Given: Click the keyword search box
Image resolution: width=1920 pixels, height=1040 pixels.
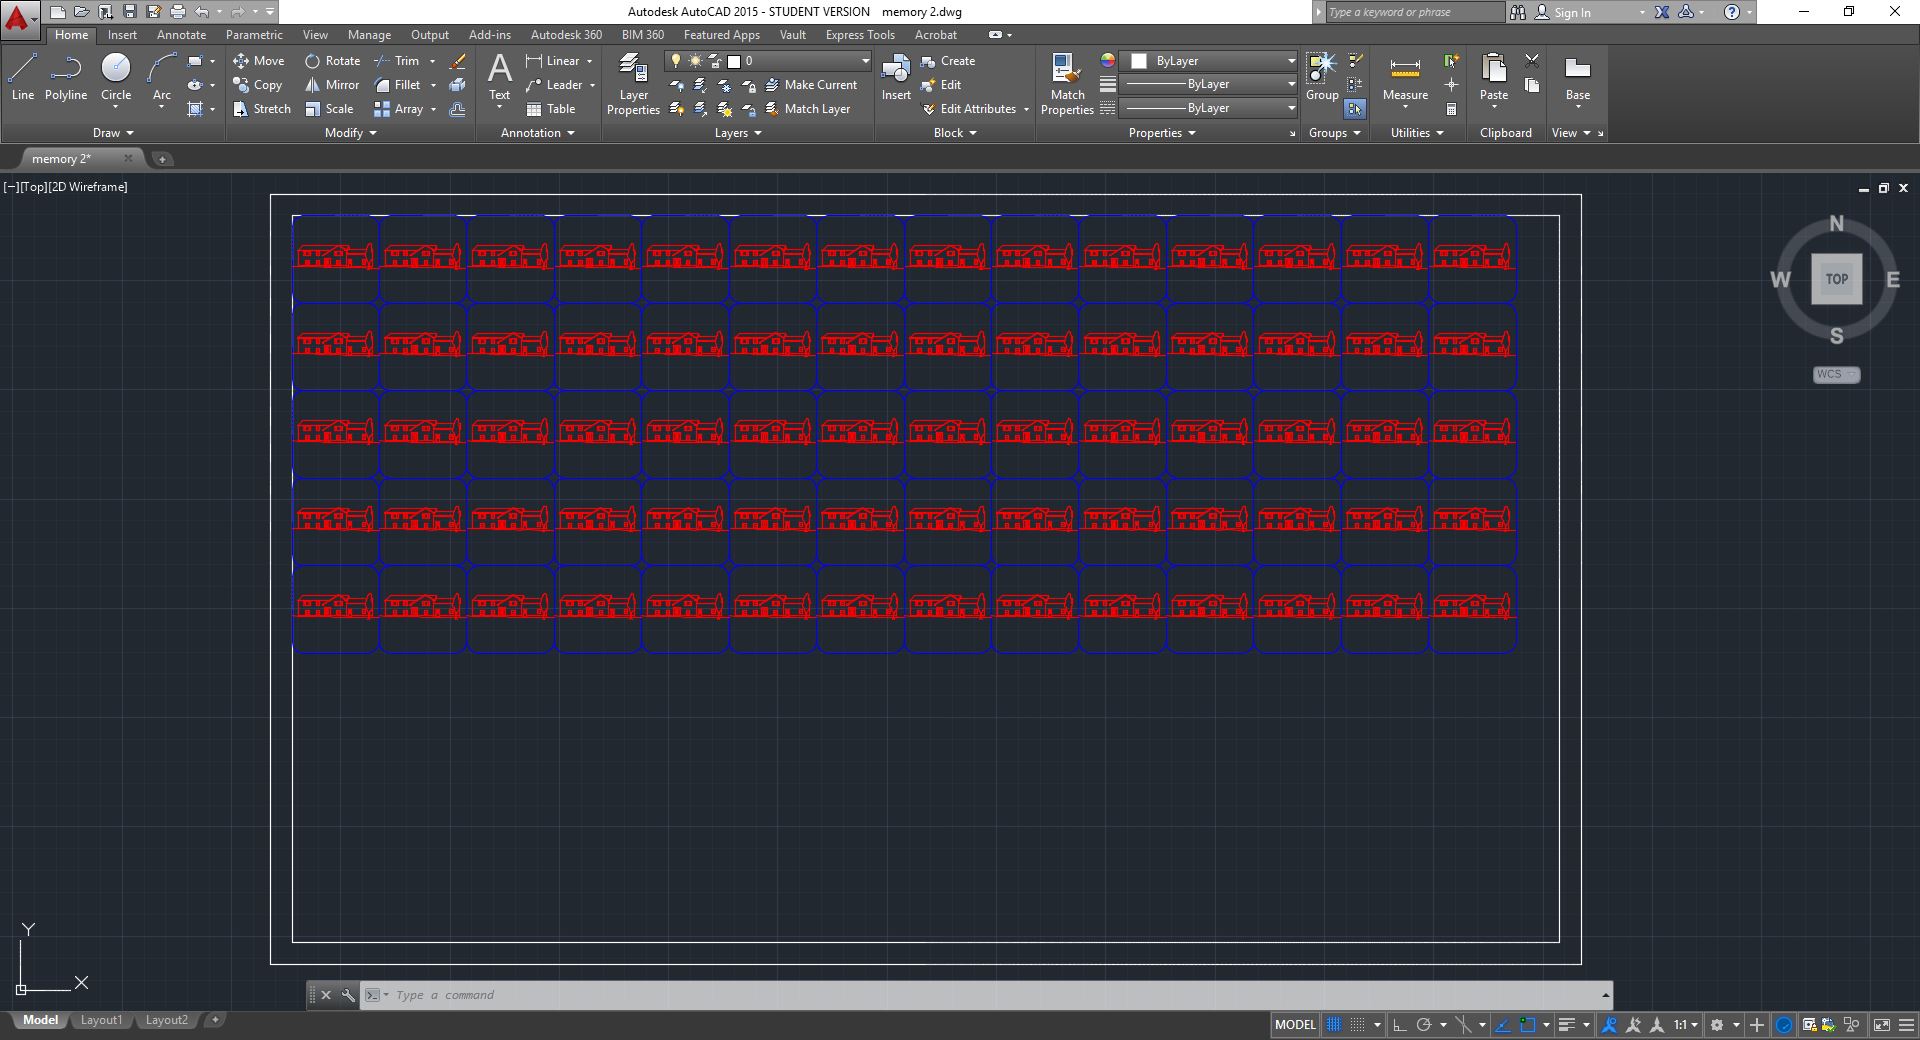Looking at the screenshot, I should 1414,12.
